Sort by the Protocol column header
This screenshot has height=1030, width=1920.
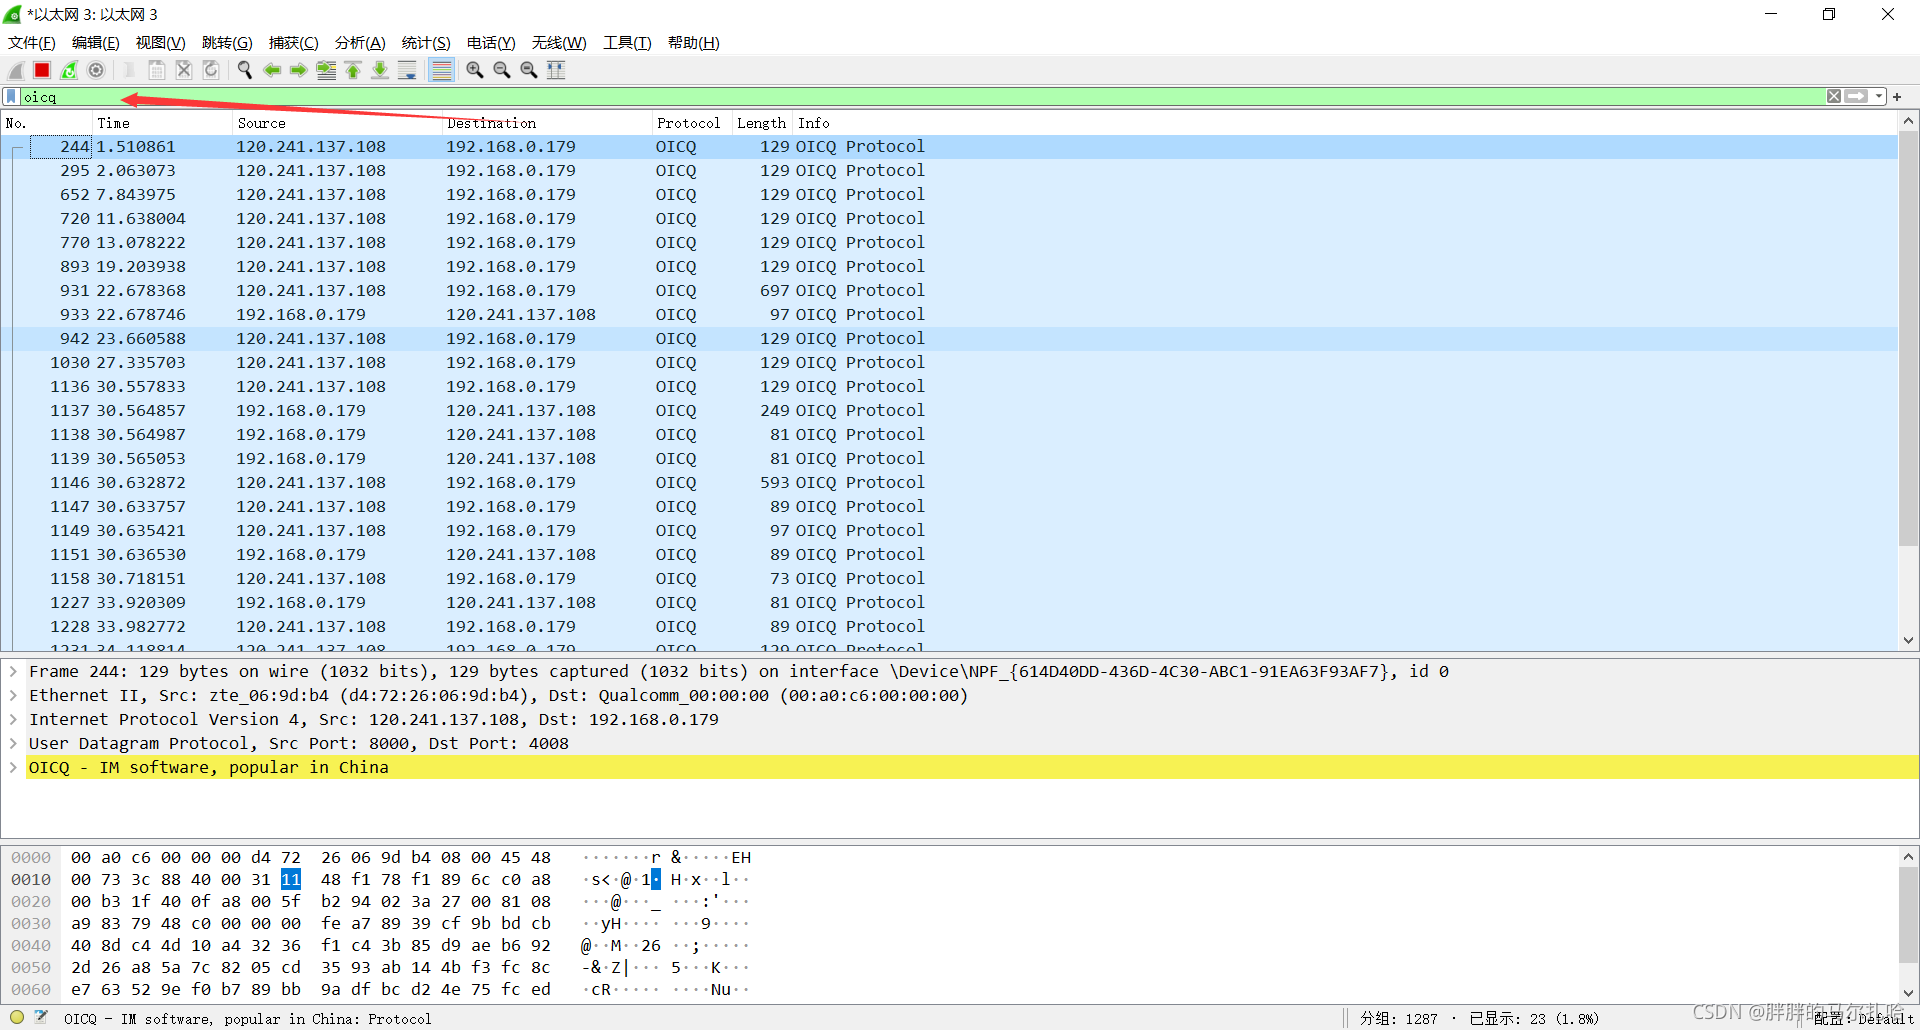[x=691, y=123]
